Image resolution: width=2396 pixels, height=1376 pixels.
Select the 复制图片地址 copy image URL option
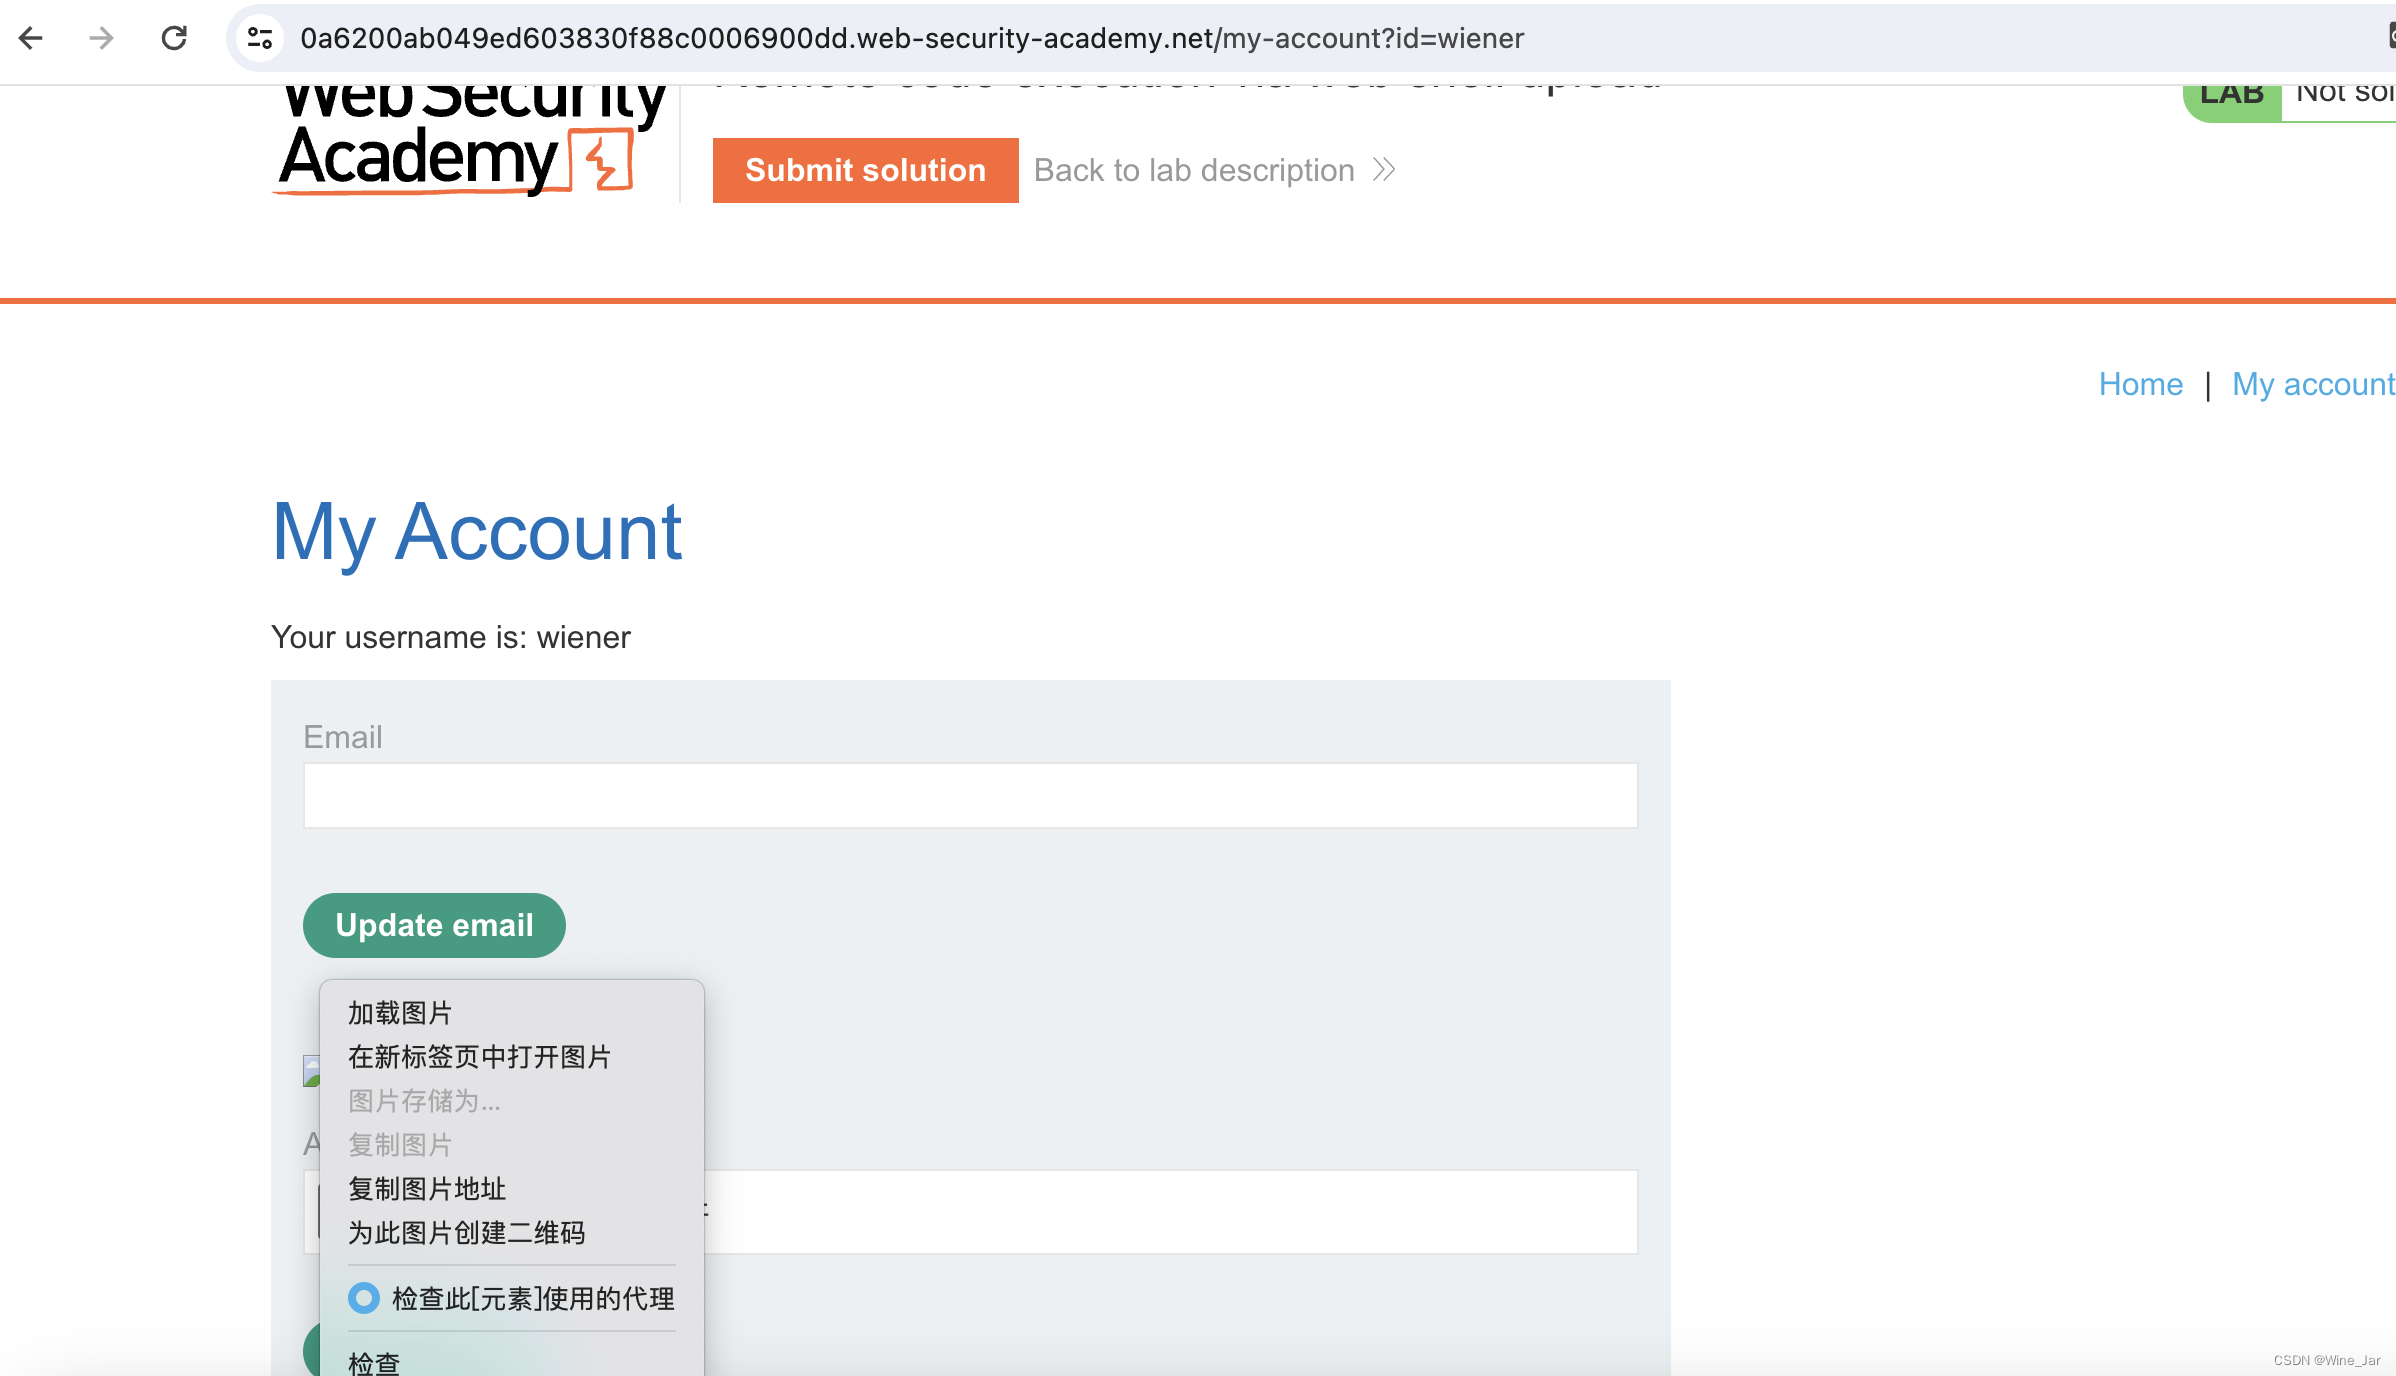tap(426, 1188)
